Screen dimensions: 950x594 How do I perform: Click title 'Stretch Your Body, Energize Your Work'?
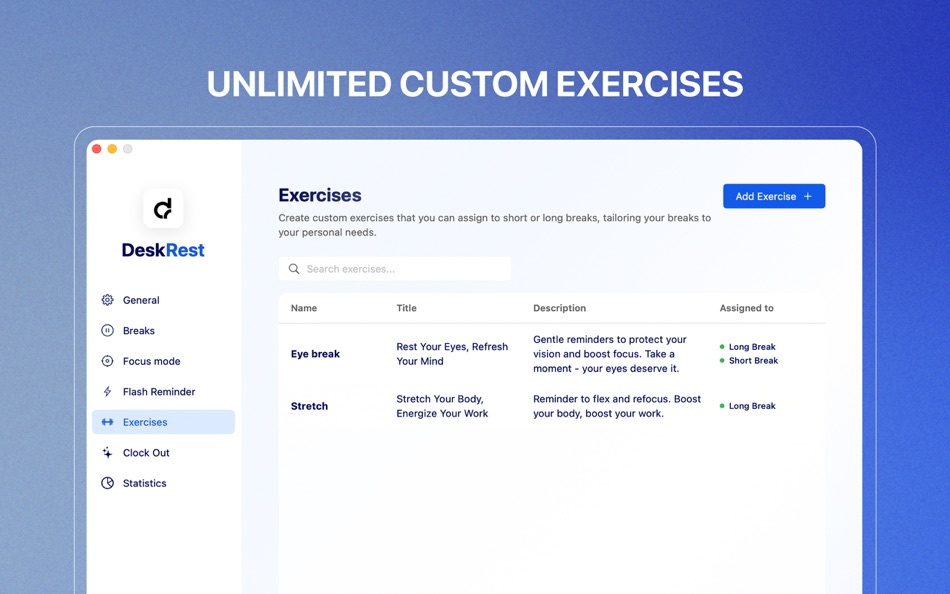coord(442,406)
